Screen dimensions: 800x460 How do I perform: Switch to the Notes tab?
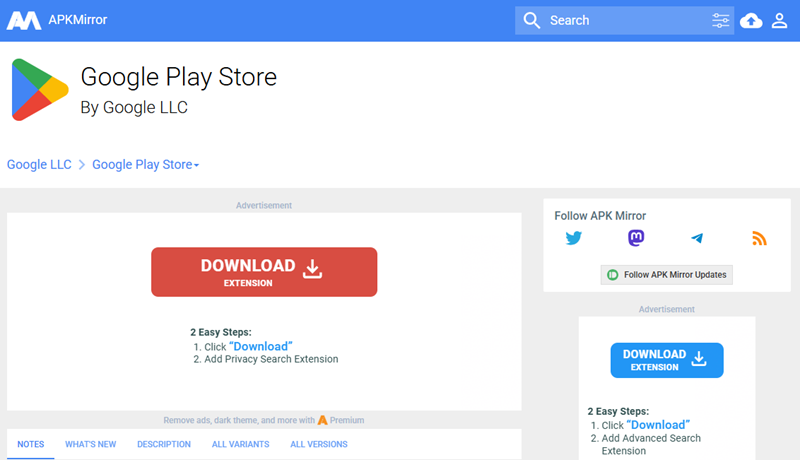pos(31,444)
